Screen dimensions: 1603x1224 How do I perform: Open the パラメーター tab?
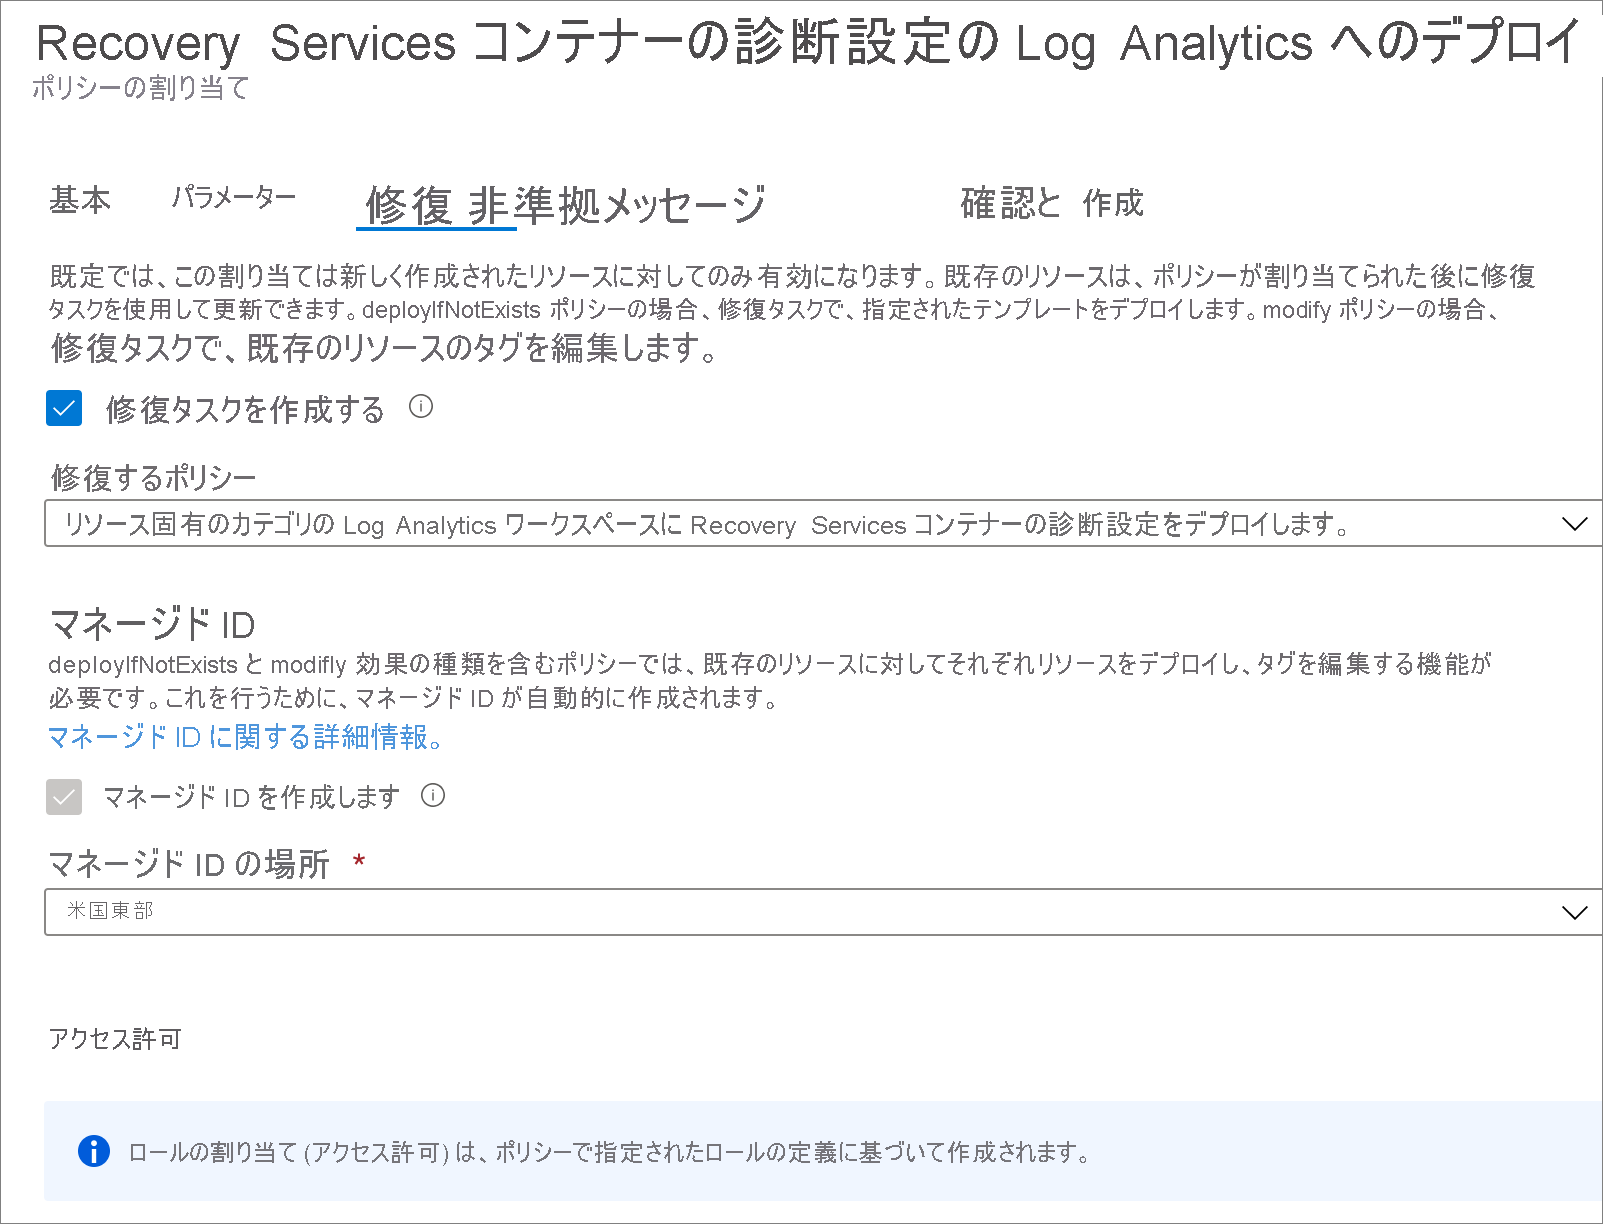click(232, 199)
